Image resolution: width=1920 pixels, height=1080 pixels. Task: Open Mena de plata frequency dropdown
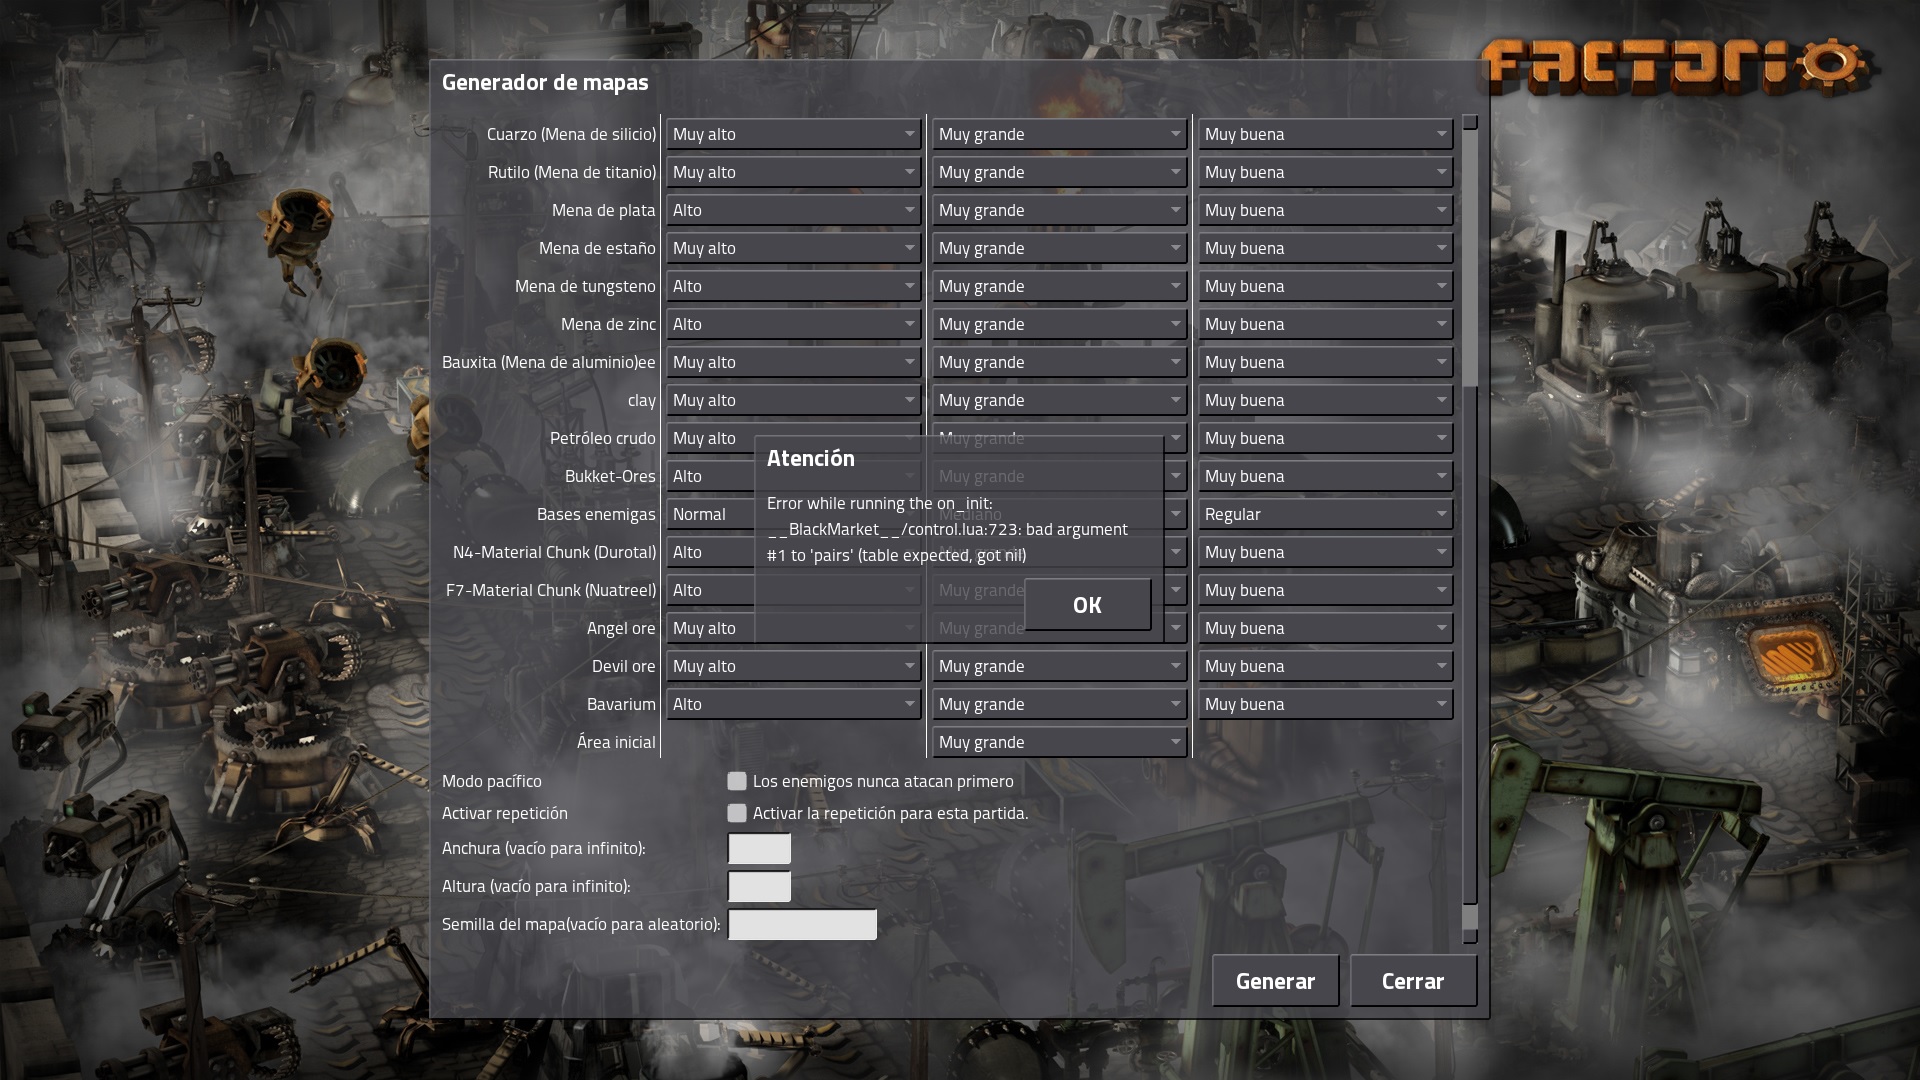click(x=794, y=210)
